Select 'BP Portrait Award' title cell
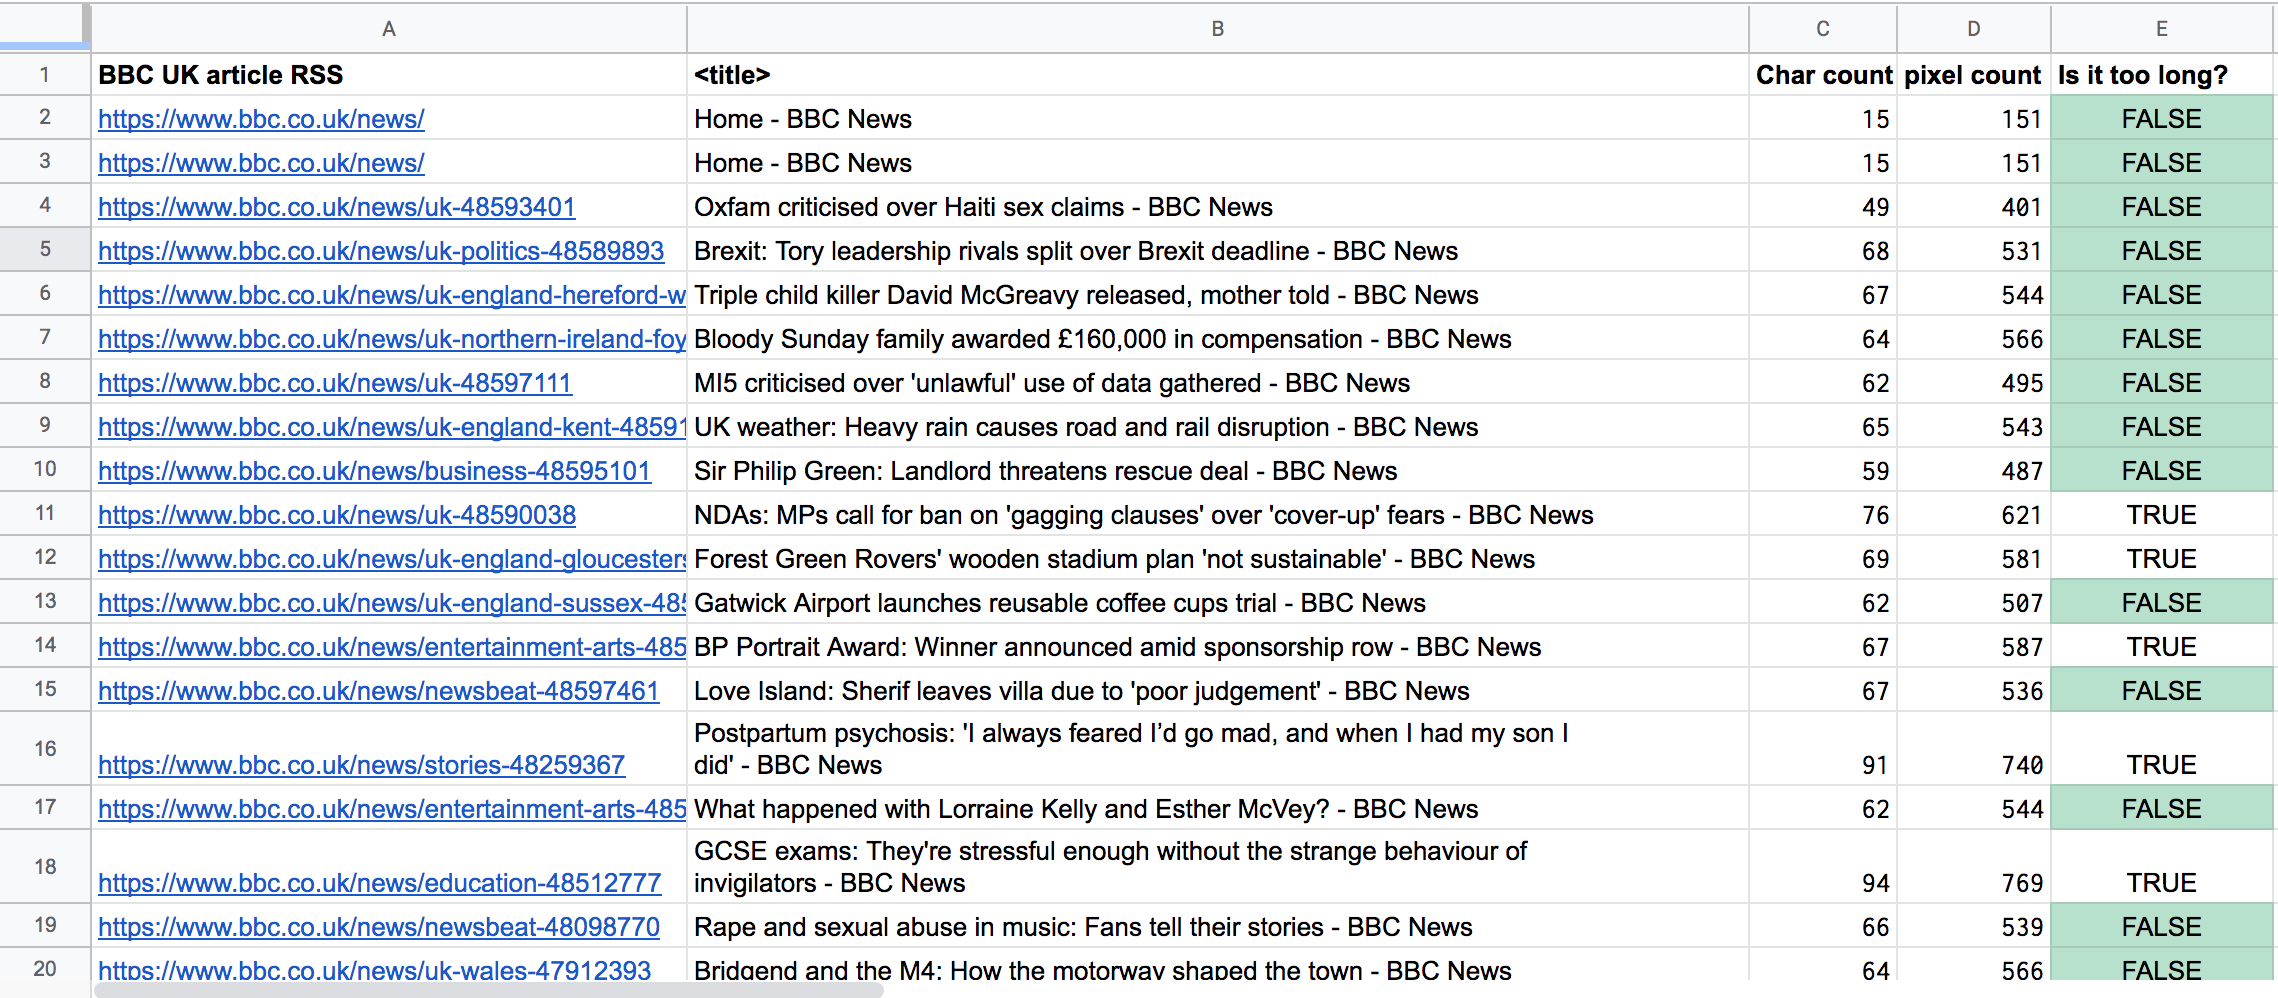2278x998 pixels. pyautogui.click(x=1217, y=646)
